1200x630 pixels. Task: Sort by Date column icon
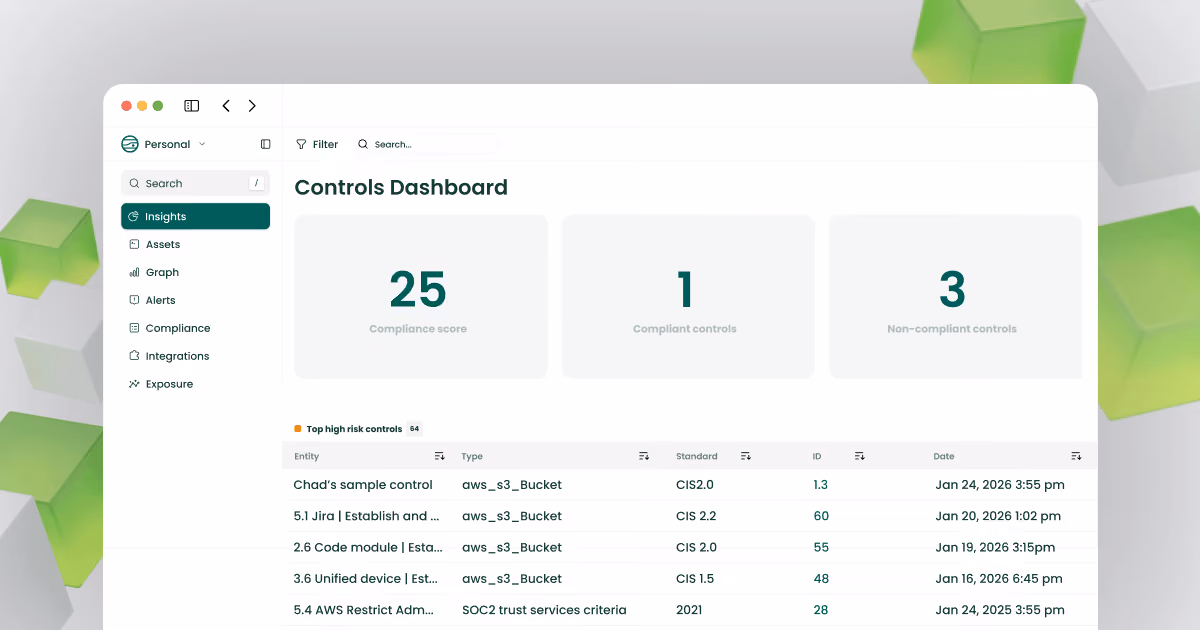point(1076,456)
